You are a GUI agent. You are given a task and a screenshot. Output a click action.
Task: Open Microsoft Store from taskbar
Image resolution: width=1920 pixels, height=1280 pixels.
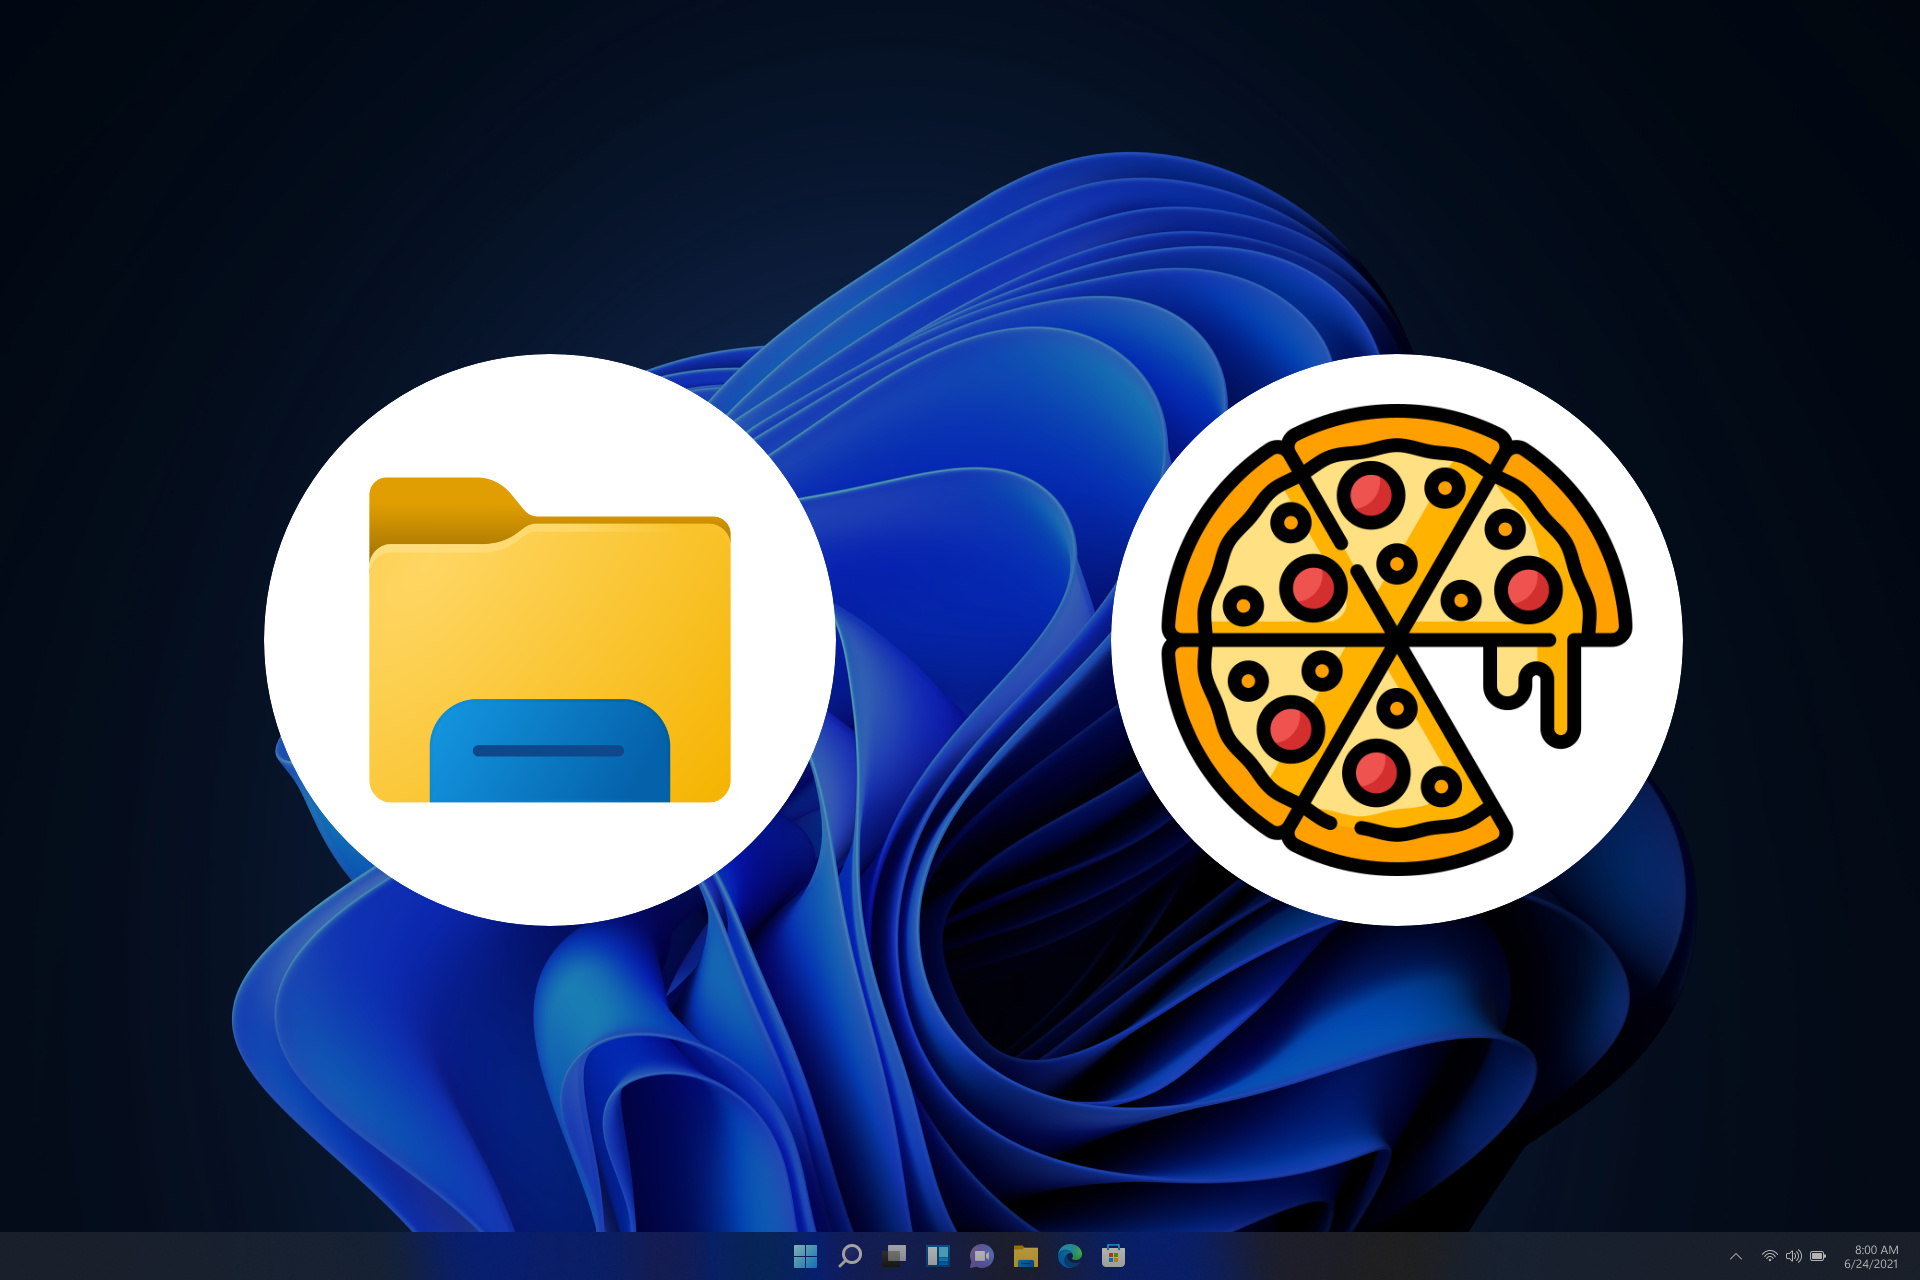point(1113,1256)
